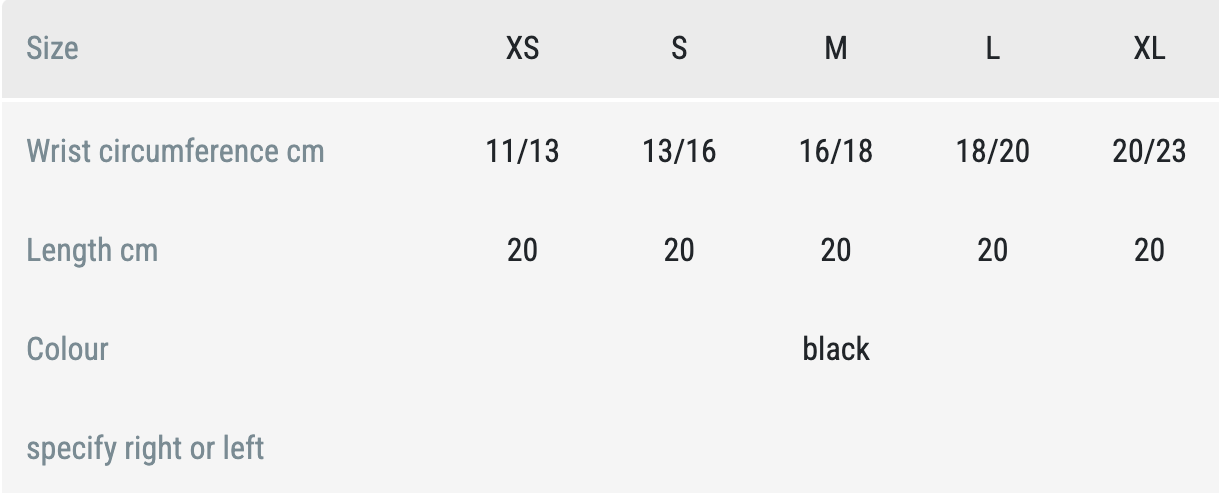The image size is (1219, 493).
Task: Click the XS size column header
Action: click(x=522, y=48)
